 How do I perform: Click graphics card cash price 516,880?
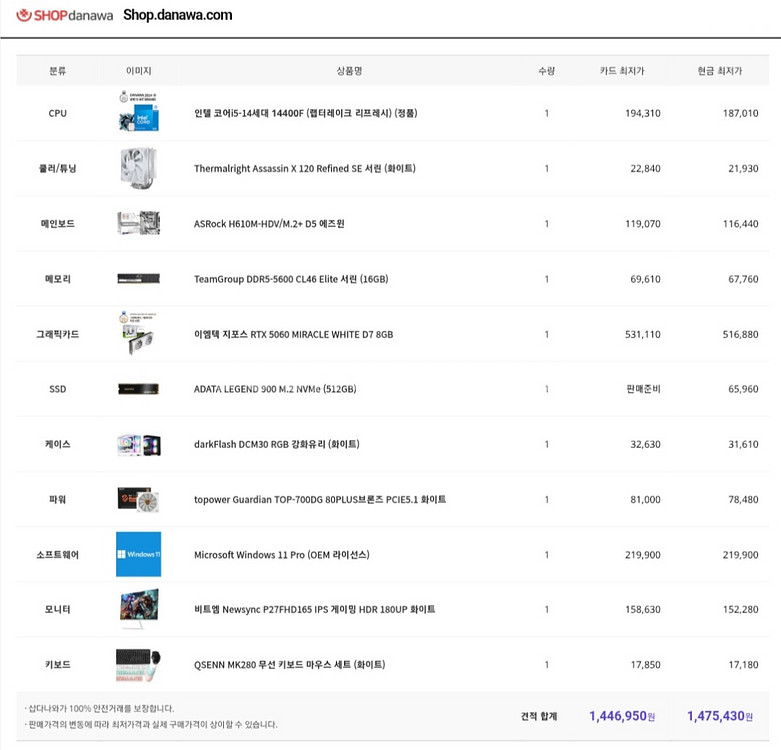(x=740, y=334)
